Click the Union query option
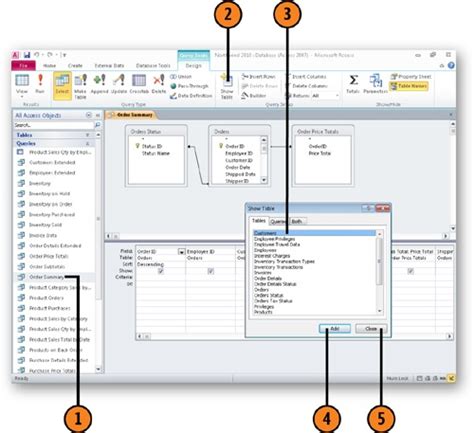474x433 pixels. tap(181, 77)
